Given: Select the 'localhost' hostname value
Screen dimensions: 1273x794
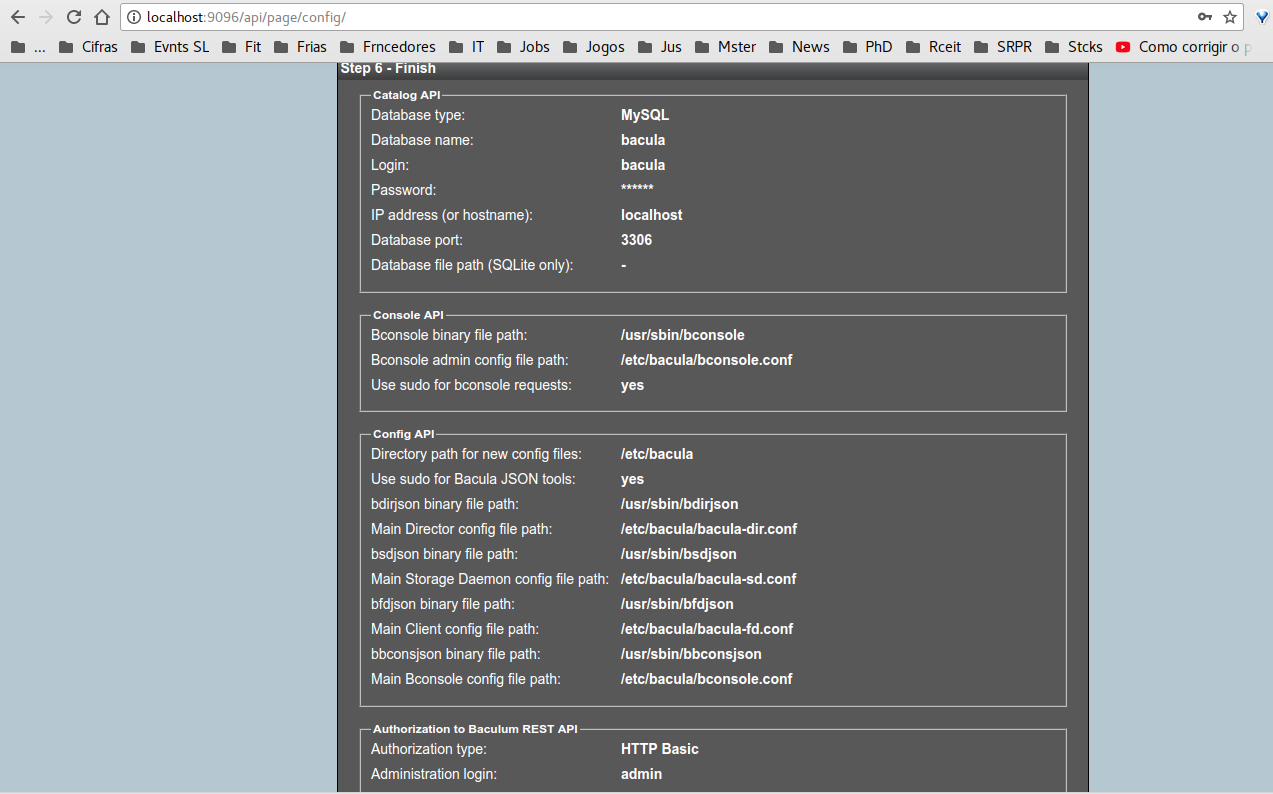Looking at the screenshot, I should click(x=652, y=215).
